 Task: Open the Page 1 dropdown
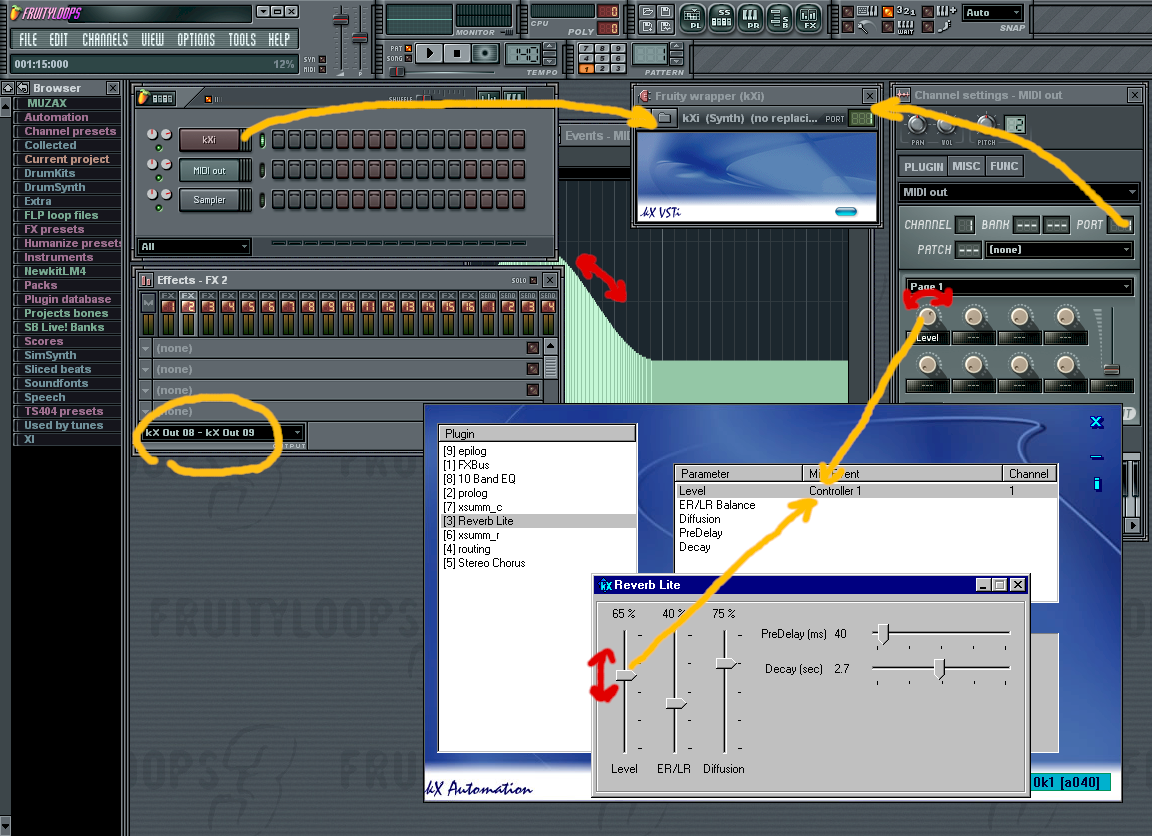[x=1019, y=287]
